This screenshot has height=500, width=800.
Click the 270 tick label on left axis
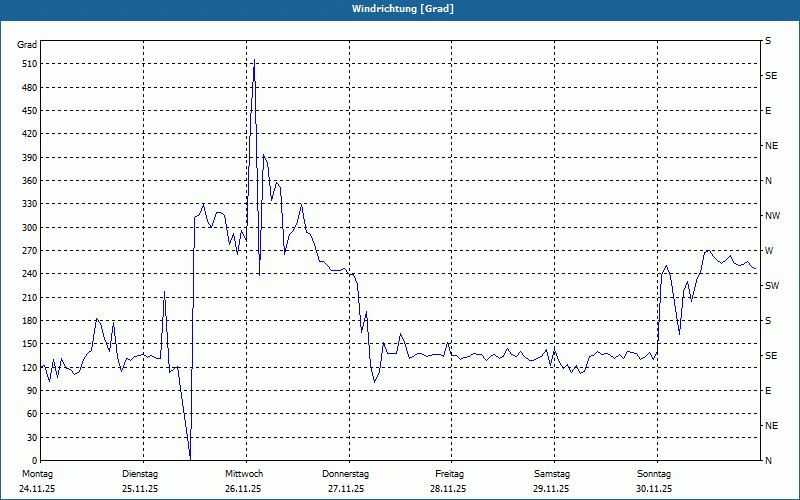point(28,251)
